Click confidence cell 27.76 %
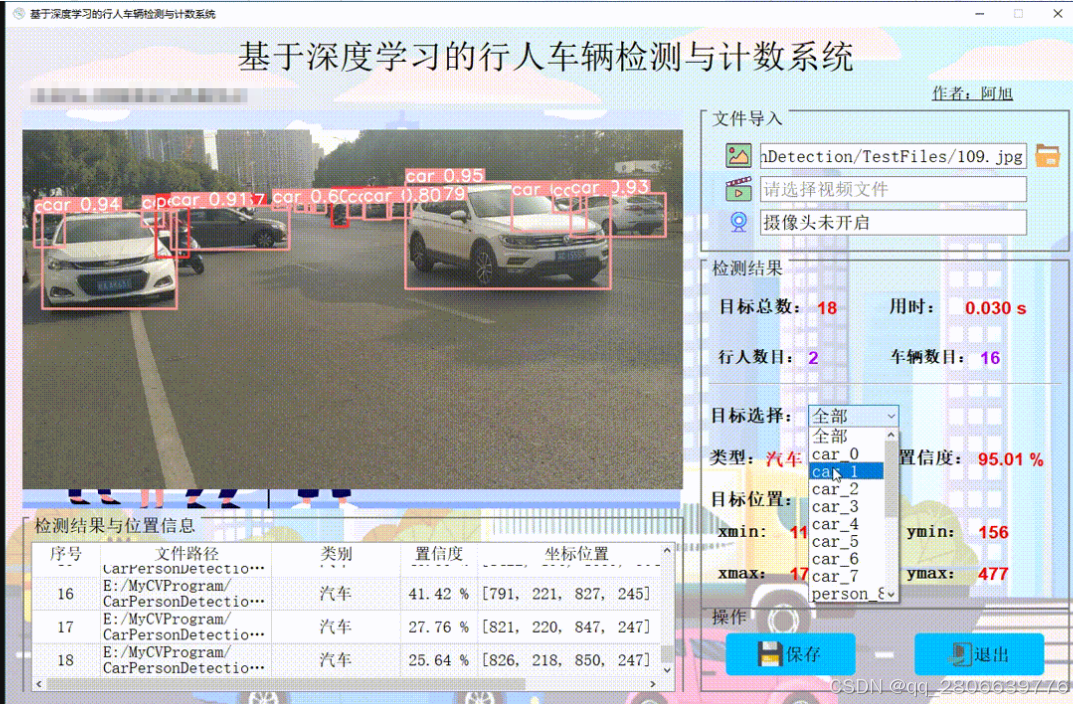Image resolution: width=1073 pixels, height=704 pixels. coord(439,627)
